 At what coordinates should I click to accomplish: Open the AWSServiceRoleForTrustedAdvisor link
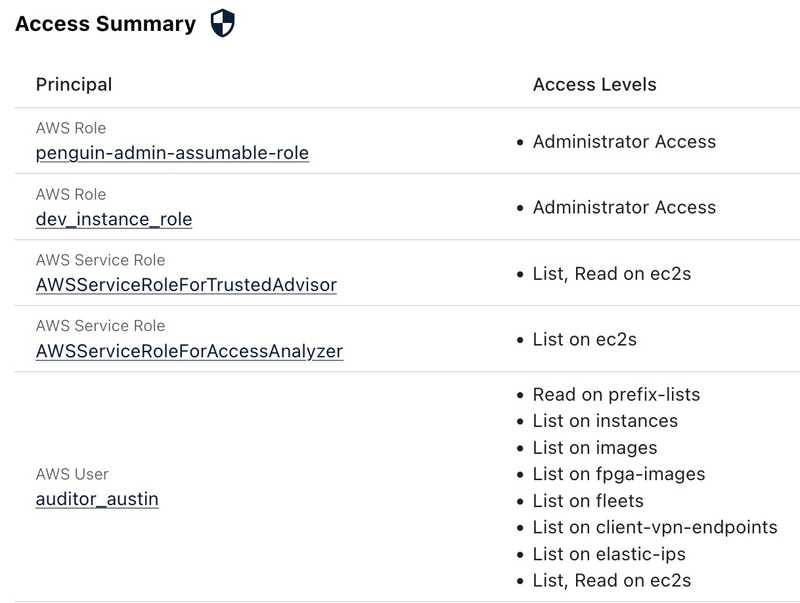coord(186,285)
